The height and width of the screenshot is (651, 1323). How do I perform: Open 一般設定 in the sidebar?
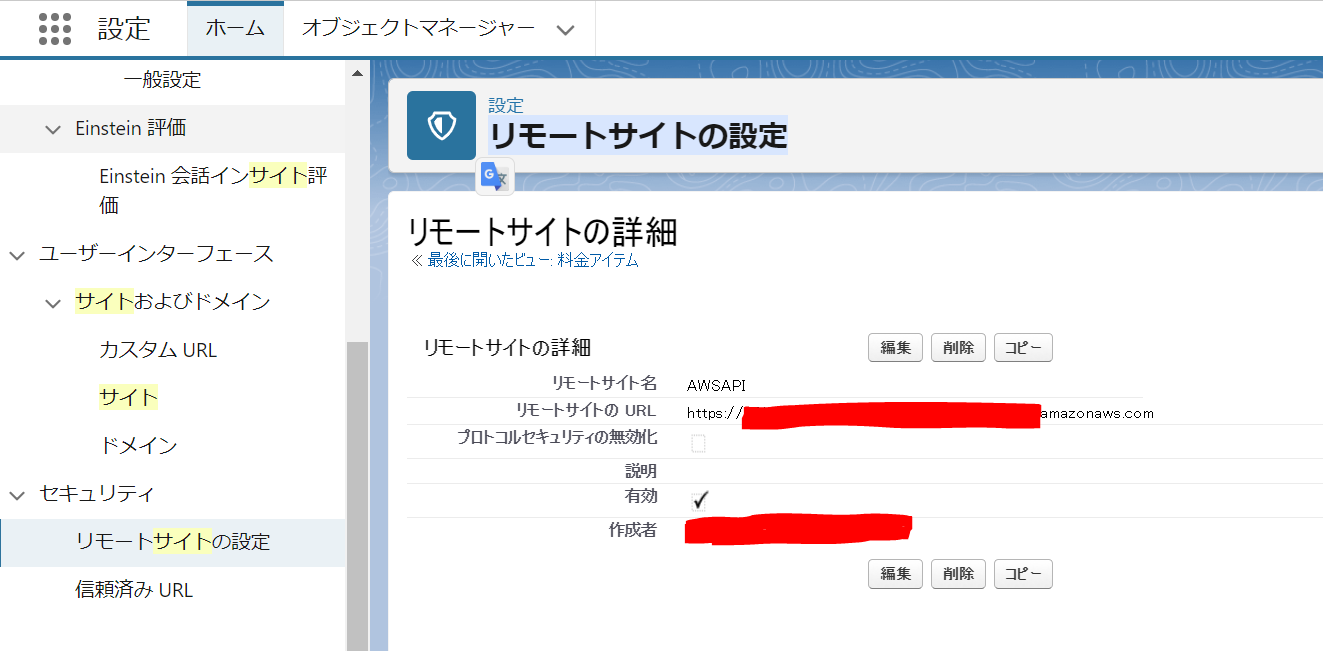point(162,80)
